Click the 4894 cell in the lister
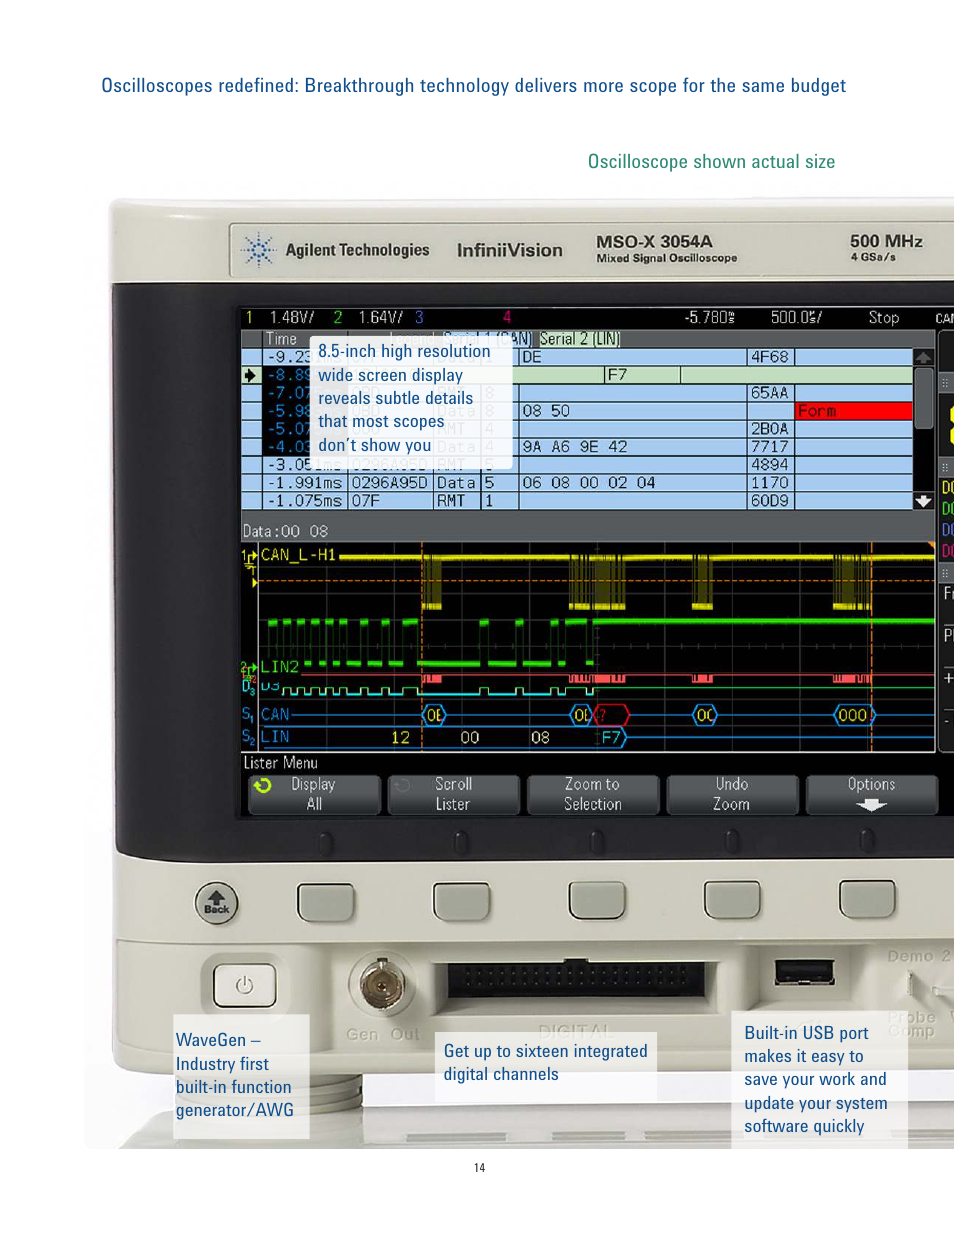Screen dimensions: 954x1235 tap(770, 465)
